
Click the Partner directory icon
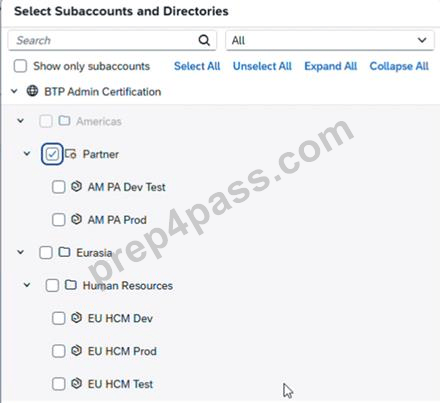71,154
